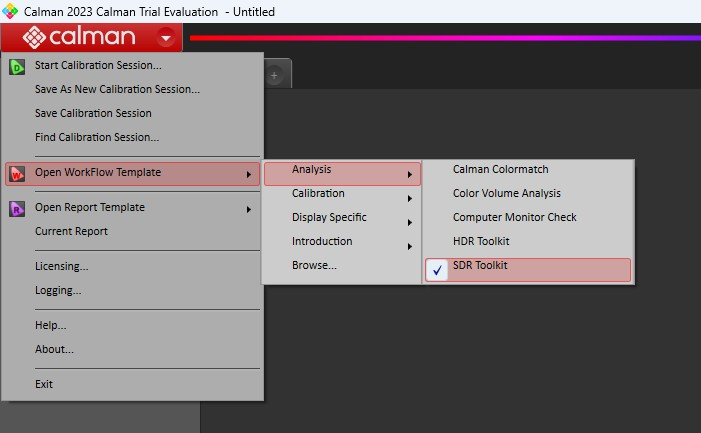Select Save As New Calibration Session...
701x433 pixels.
(x=117, y=89)
